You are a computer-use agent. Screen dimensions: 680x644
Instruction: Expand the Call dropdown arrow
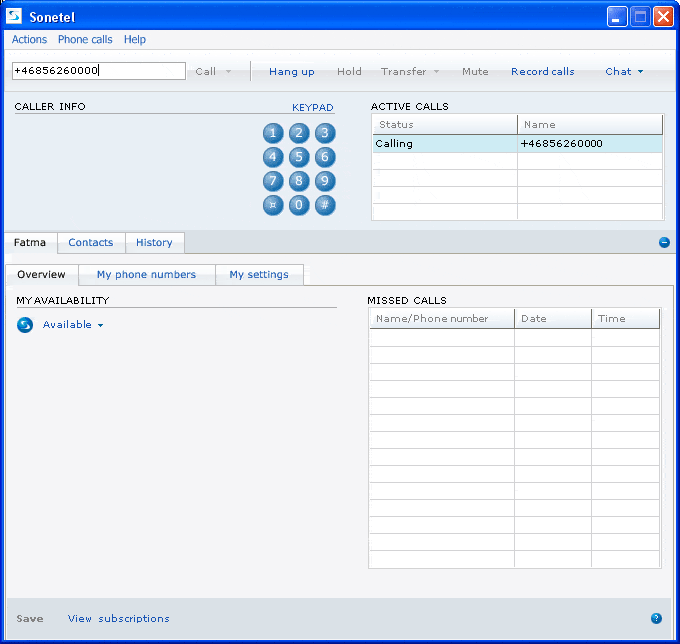click(x=229, y=72)
